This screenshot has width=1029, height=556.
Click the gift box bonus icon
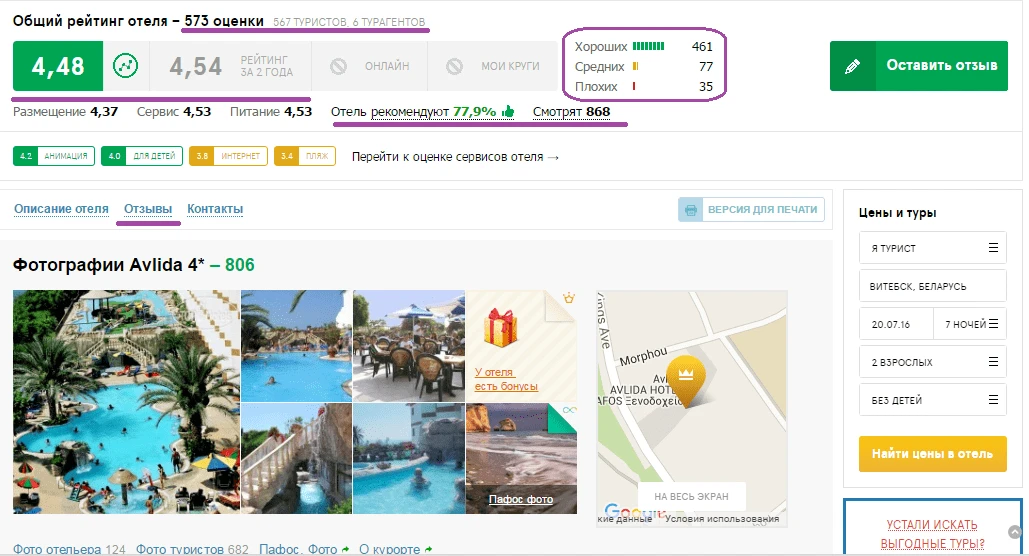[500, 327]
